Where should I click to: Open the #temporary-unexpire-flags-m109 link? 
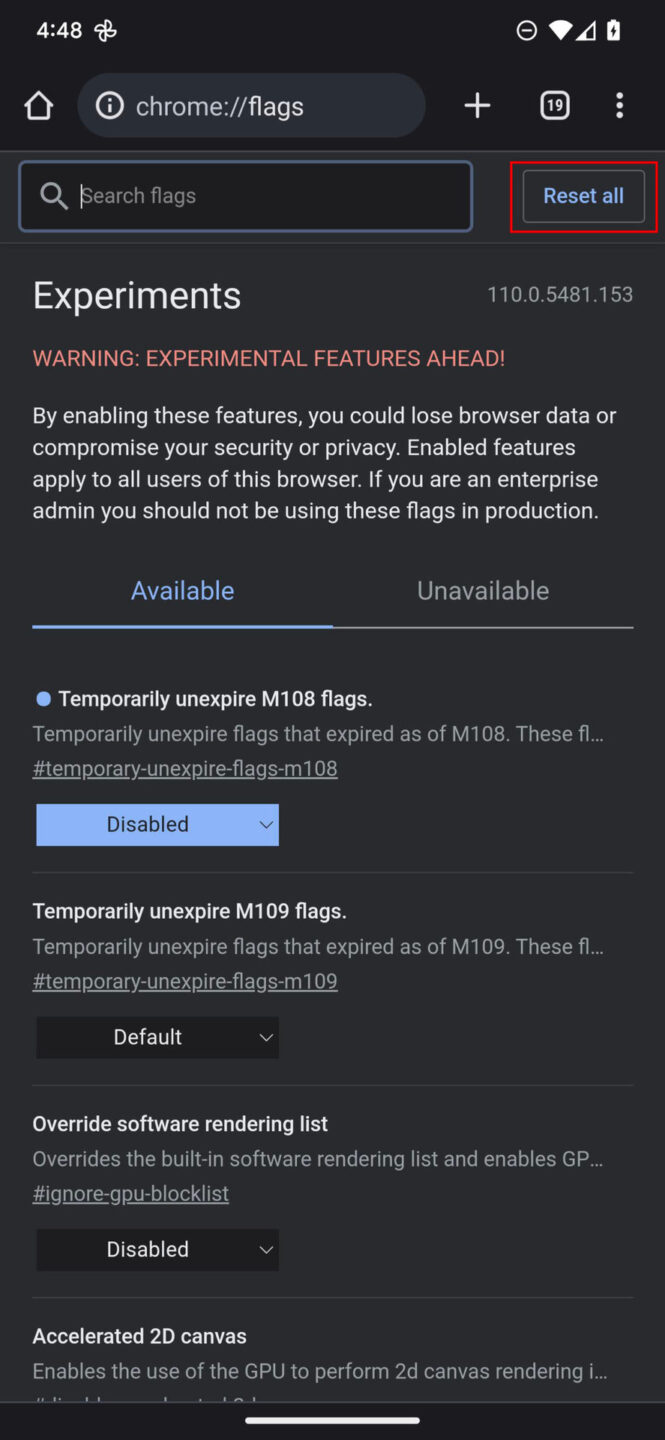(x=185, y=981)
